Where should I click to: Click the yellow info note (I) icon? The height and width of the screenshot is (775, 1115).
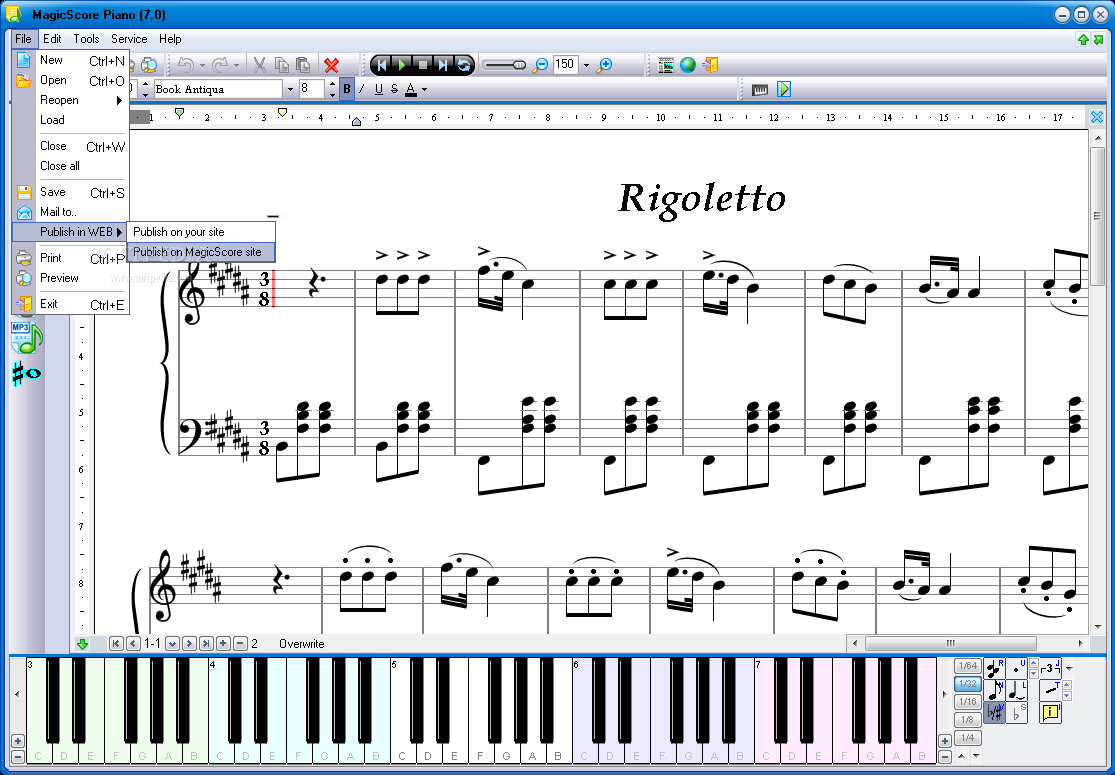click(x=1050, y=712)
